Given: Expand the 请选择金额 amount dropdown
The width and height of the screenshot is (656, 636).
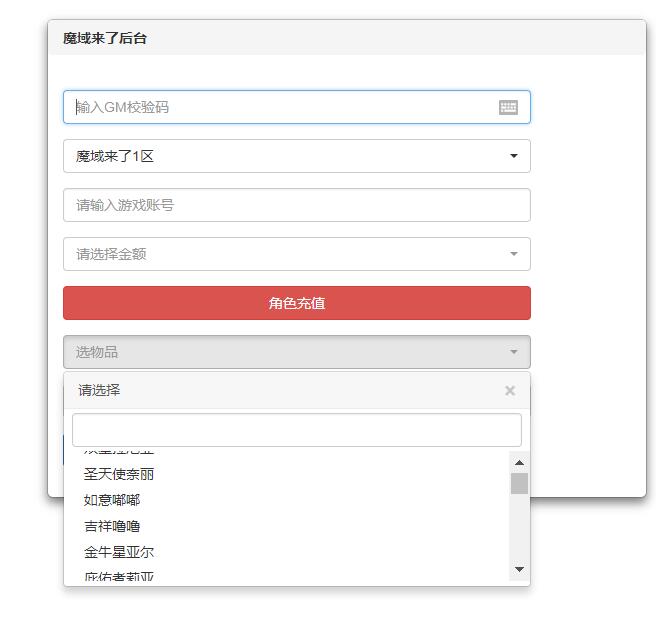Looking at the screenshot, I should click(296, 254).
